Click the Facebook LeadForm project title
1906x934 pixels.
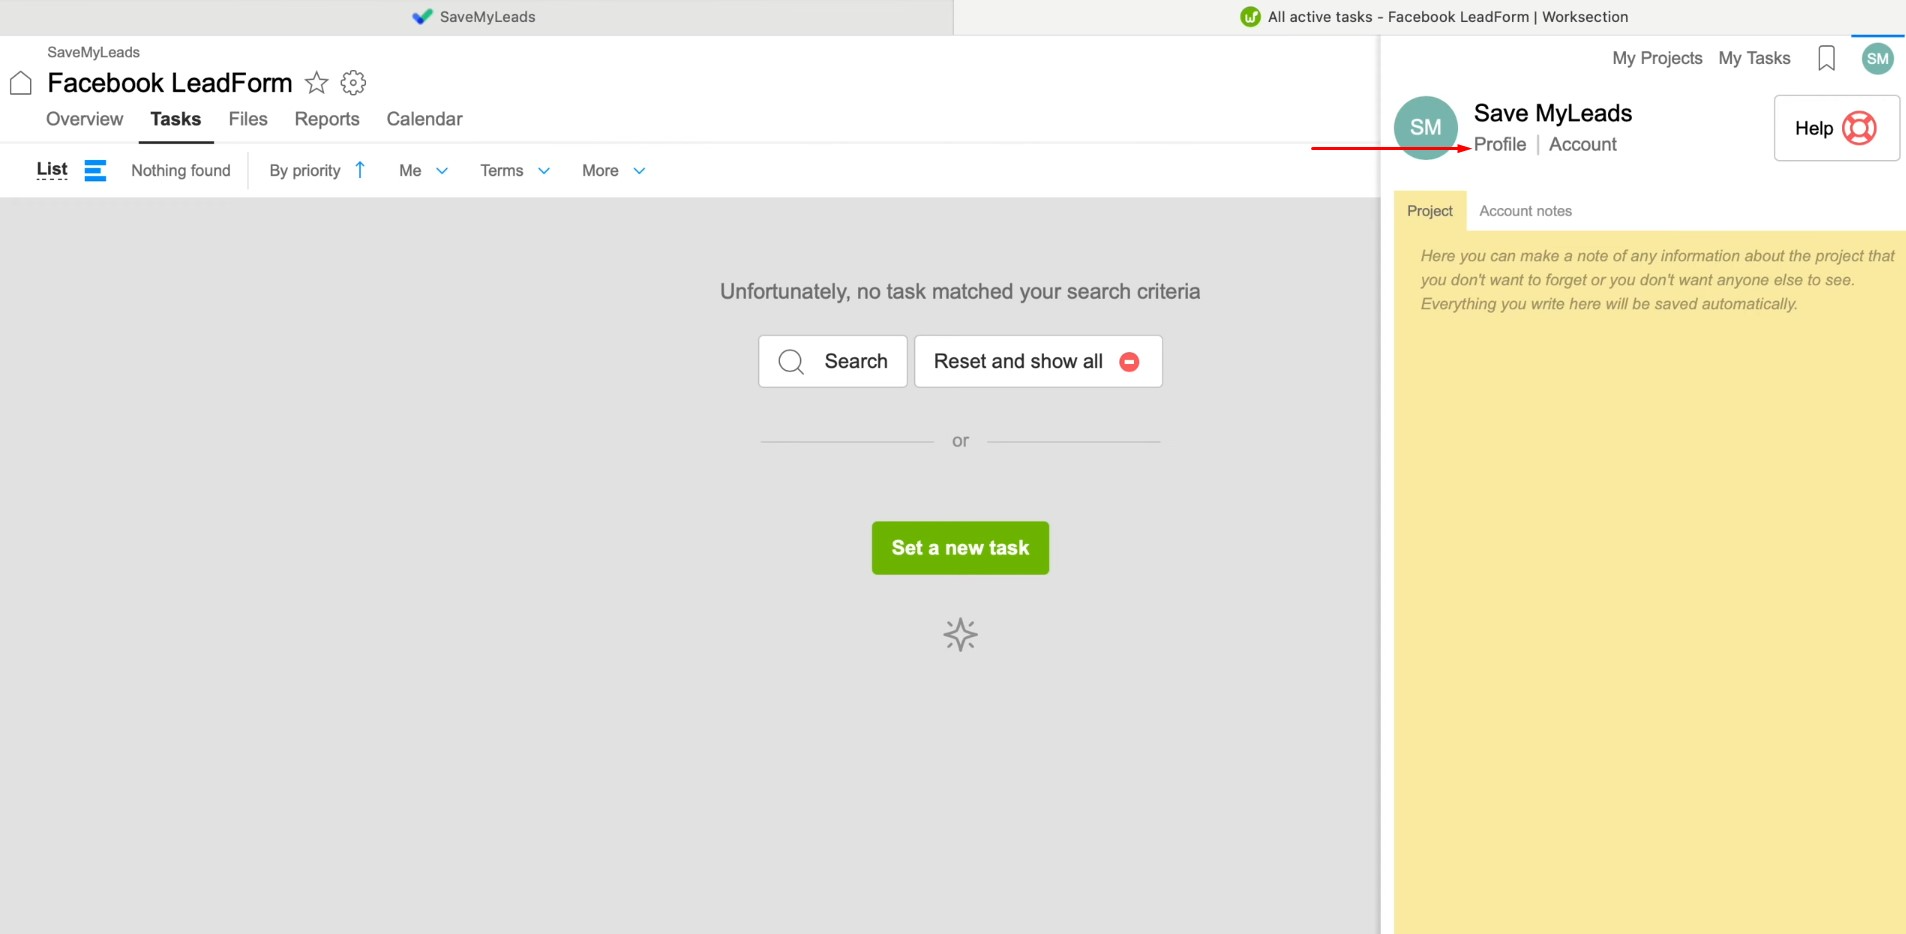(x=170, y=83)
